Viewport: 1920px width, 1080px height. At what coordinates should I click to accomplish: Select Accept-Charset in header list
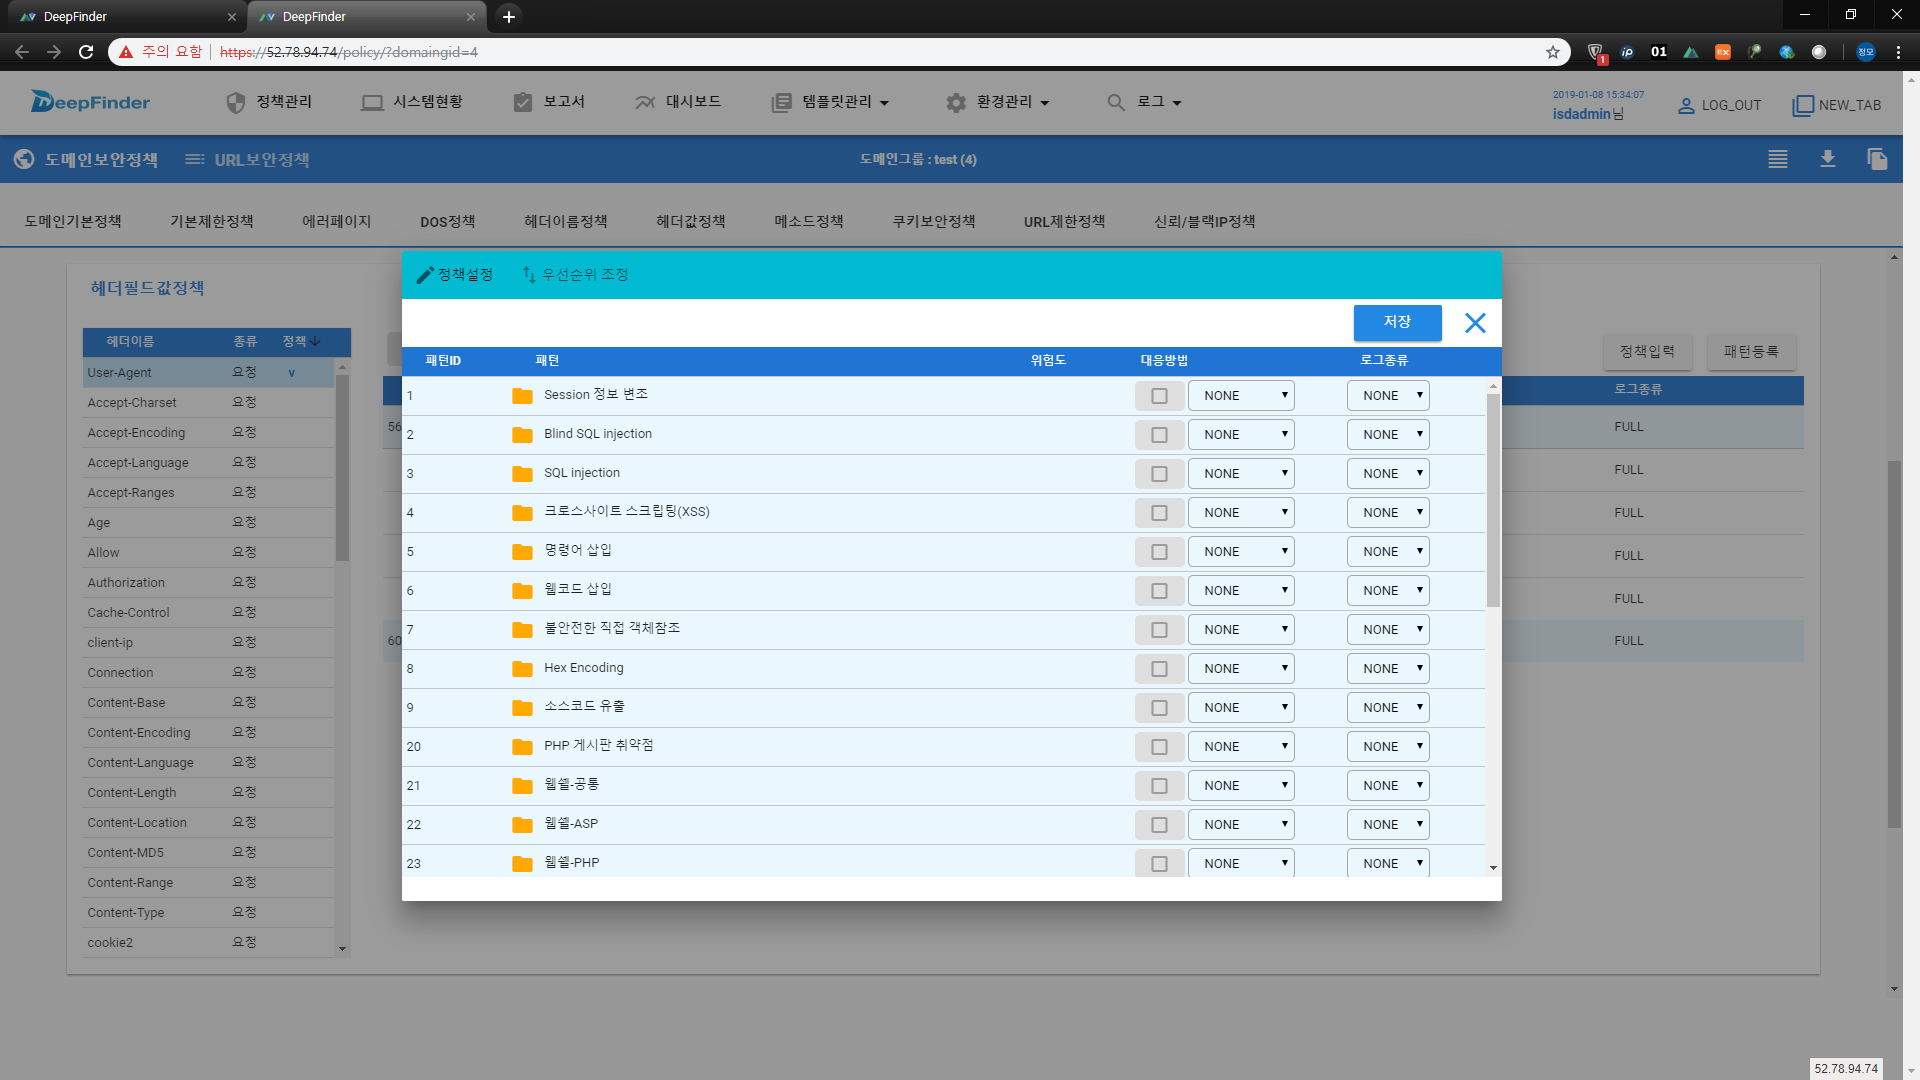(209, 403)
